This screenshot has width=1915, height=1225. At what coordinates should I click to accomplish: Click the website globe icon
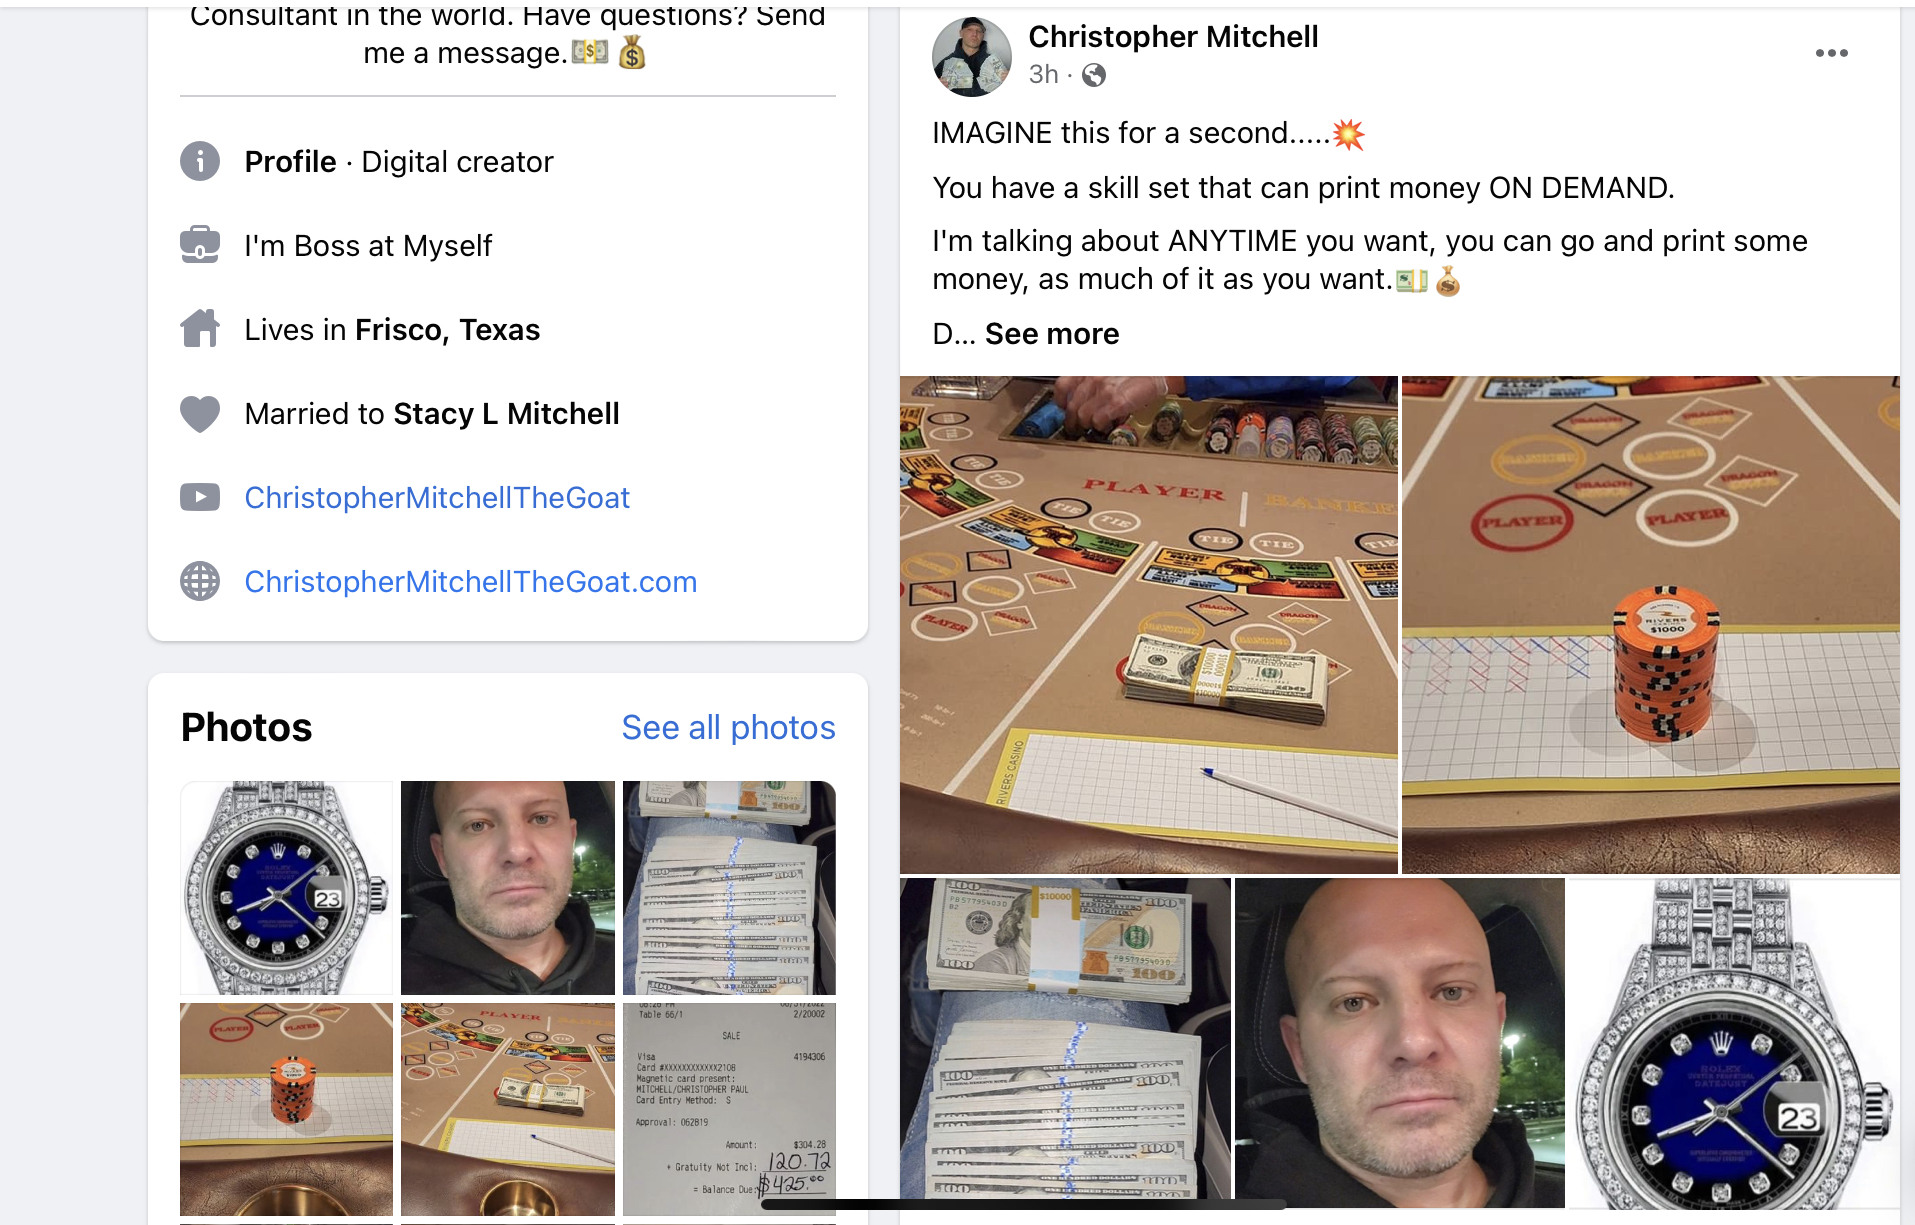coord(200,581)
